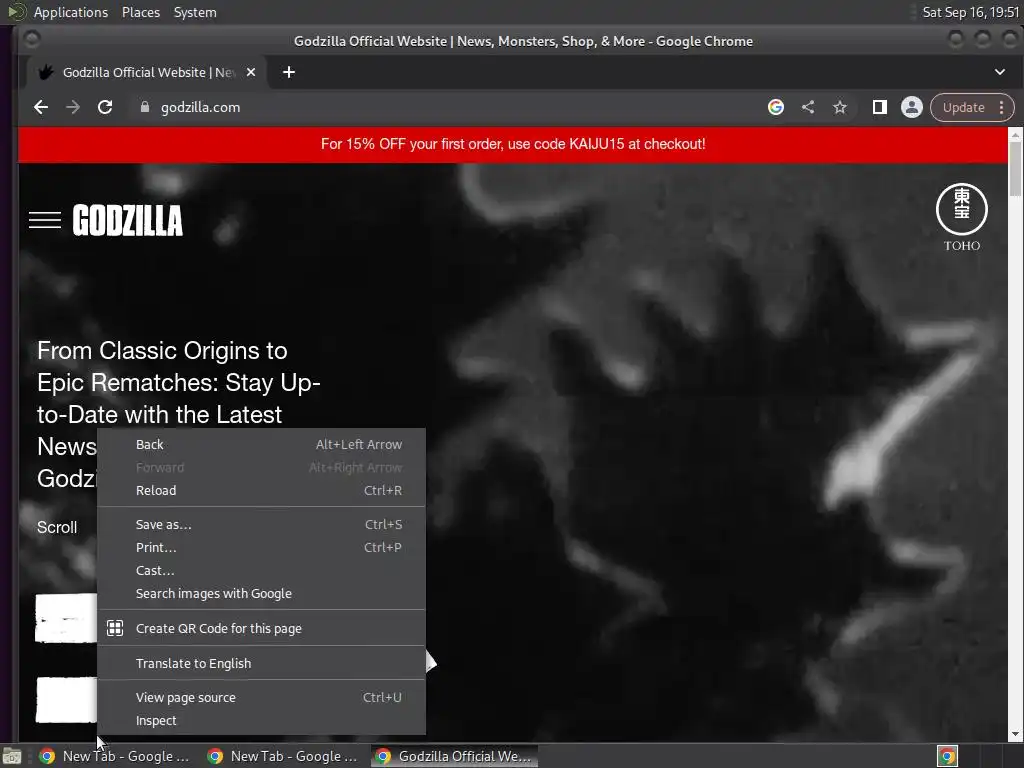The height and width of the screenshot is (768, 1024).
Task: Click the scrollbar down arrow
Action: pos(1015,734)
